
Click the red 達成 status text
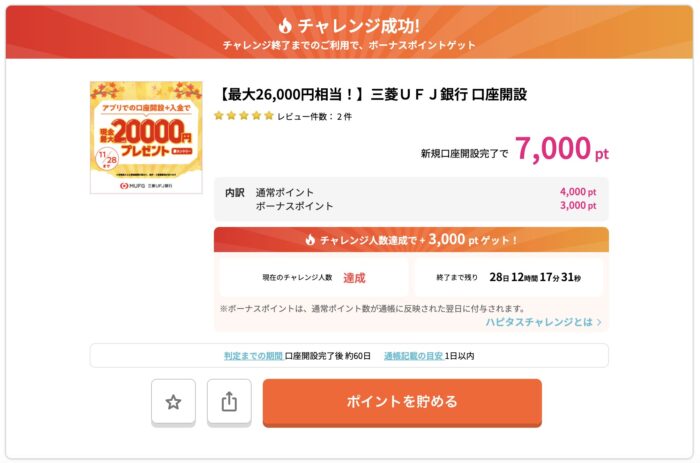(x=354, y=277)
